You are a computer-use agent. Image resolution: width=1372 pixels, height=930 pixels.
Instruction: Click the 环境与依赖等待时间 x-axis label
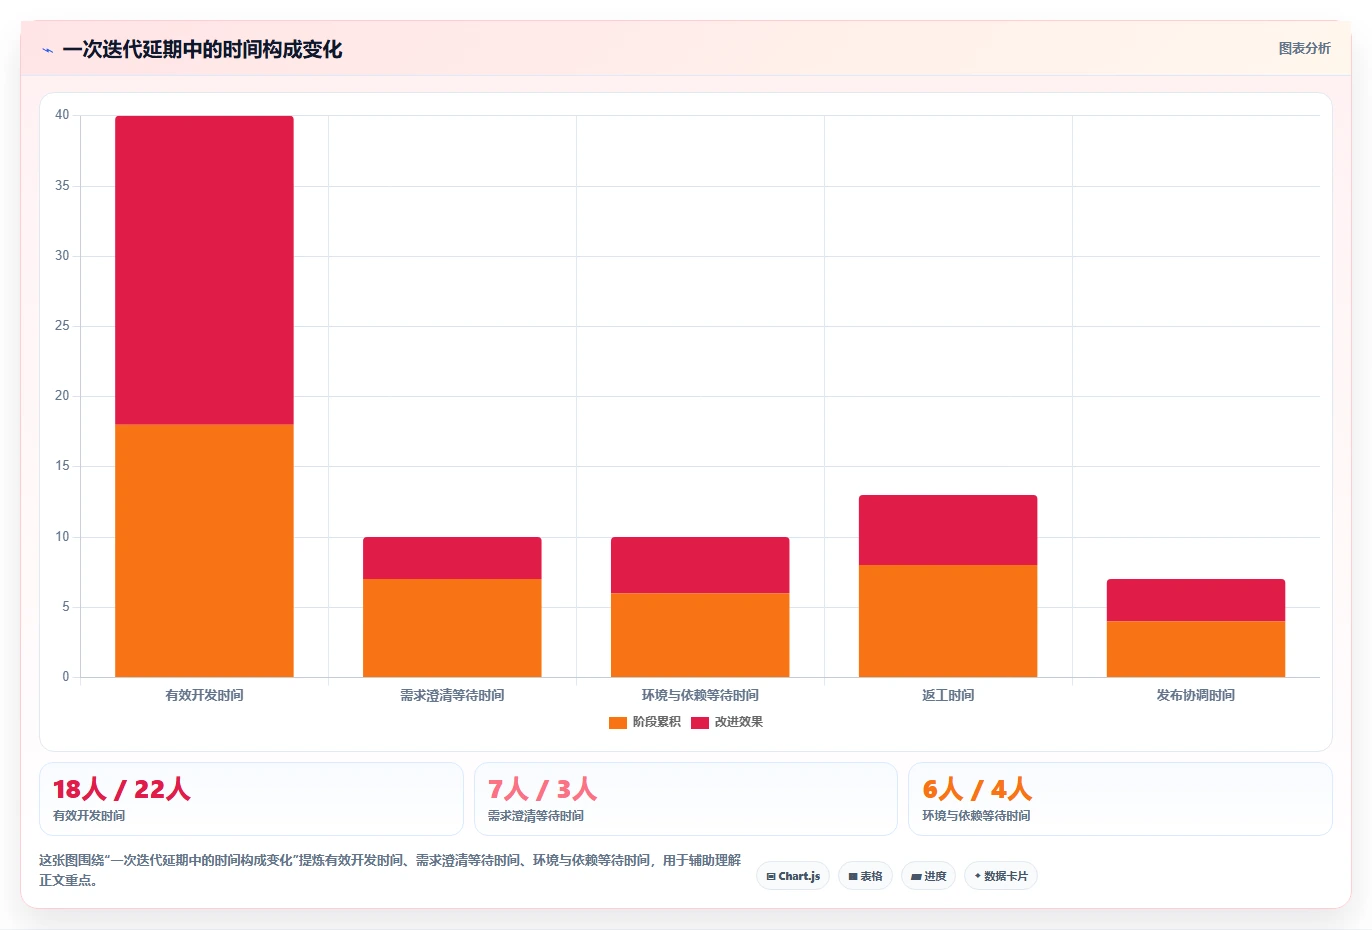(700, 695)
